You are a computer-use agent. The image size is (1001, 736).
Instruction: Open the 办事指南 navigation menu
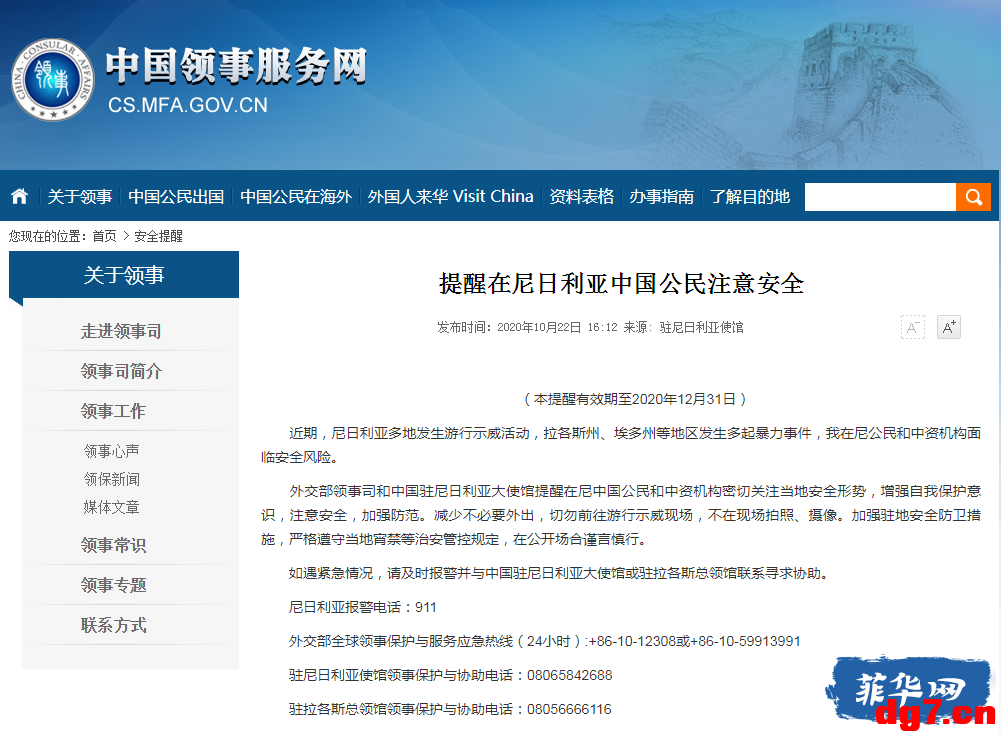[661, 197]
